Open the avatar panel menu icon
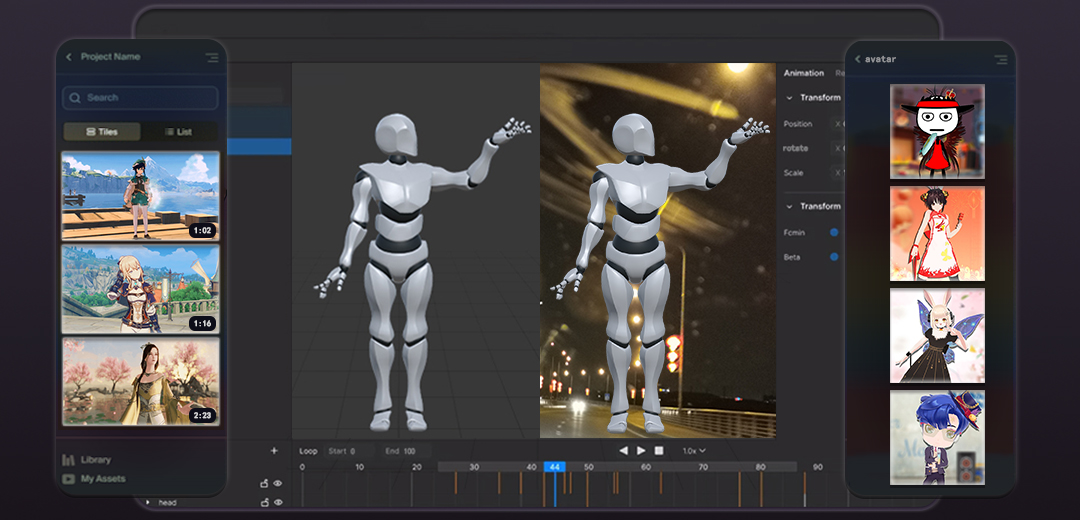 pos(1000,60)
